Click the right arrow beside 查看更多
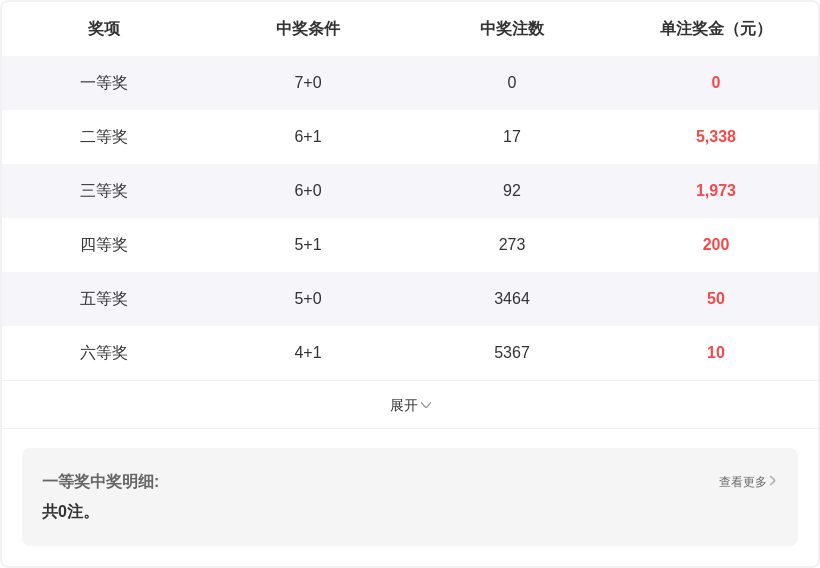The height and width of the screenshot is (568, 820). click(773, 481)
